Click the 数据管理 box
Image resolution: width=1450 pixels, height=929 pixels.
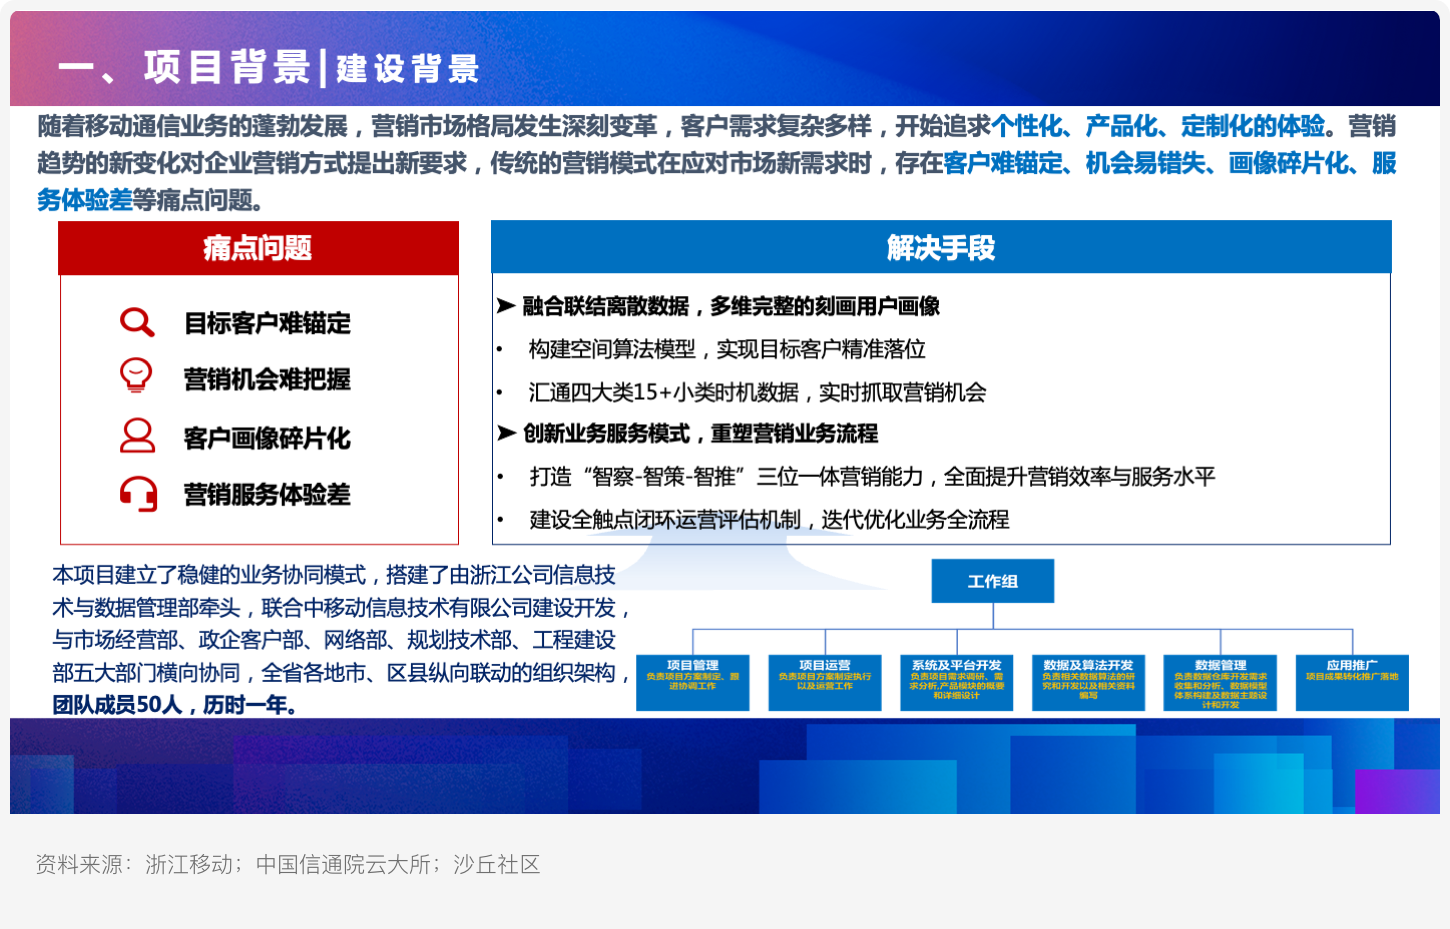(1220, 682)
